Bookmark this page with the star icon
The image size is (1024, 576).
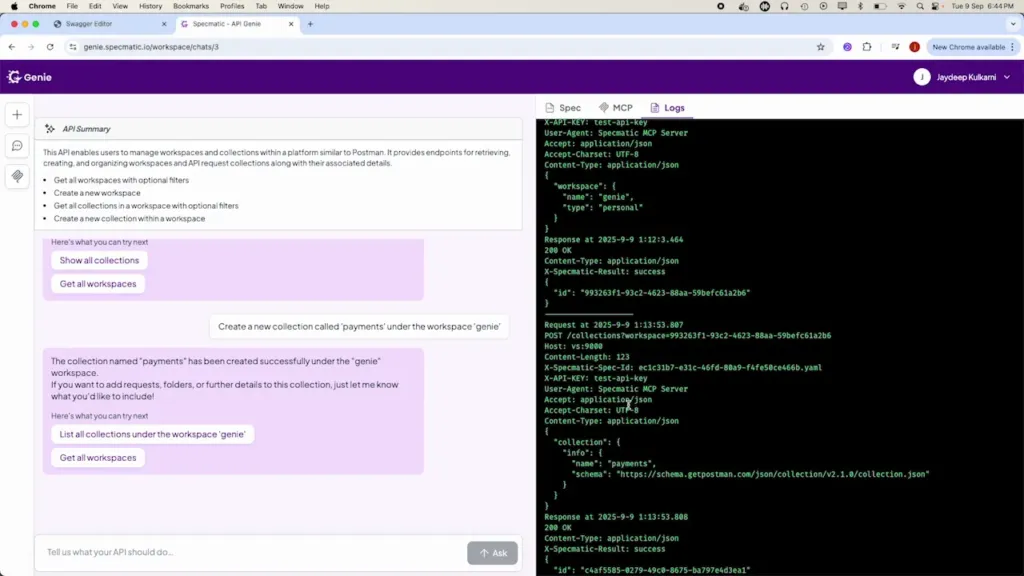[821, 47]
